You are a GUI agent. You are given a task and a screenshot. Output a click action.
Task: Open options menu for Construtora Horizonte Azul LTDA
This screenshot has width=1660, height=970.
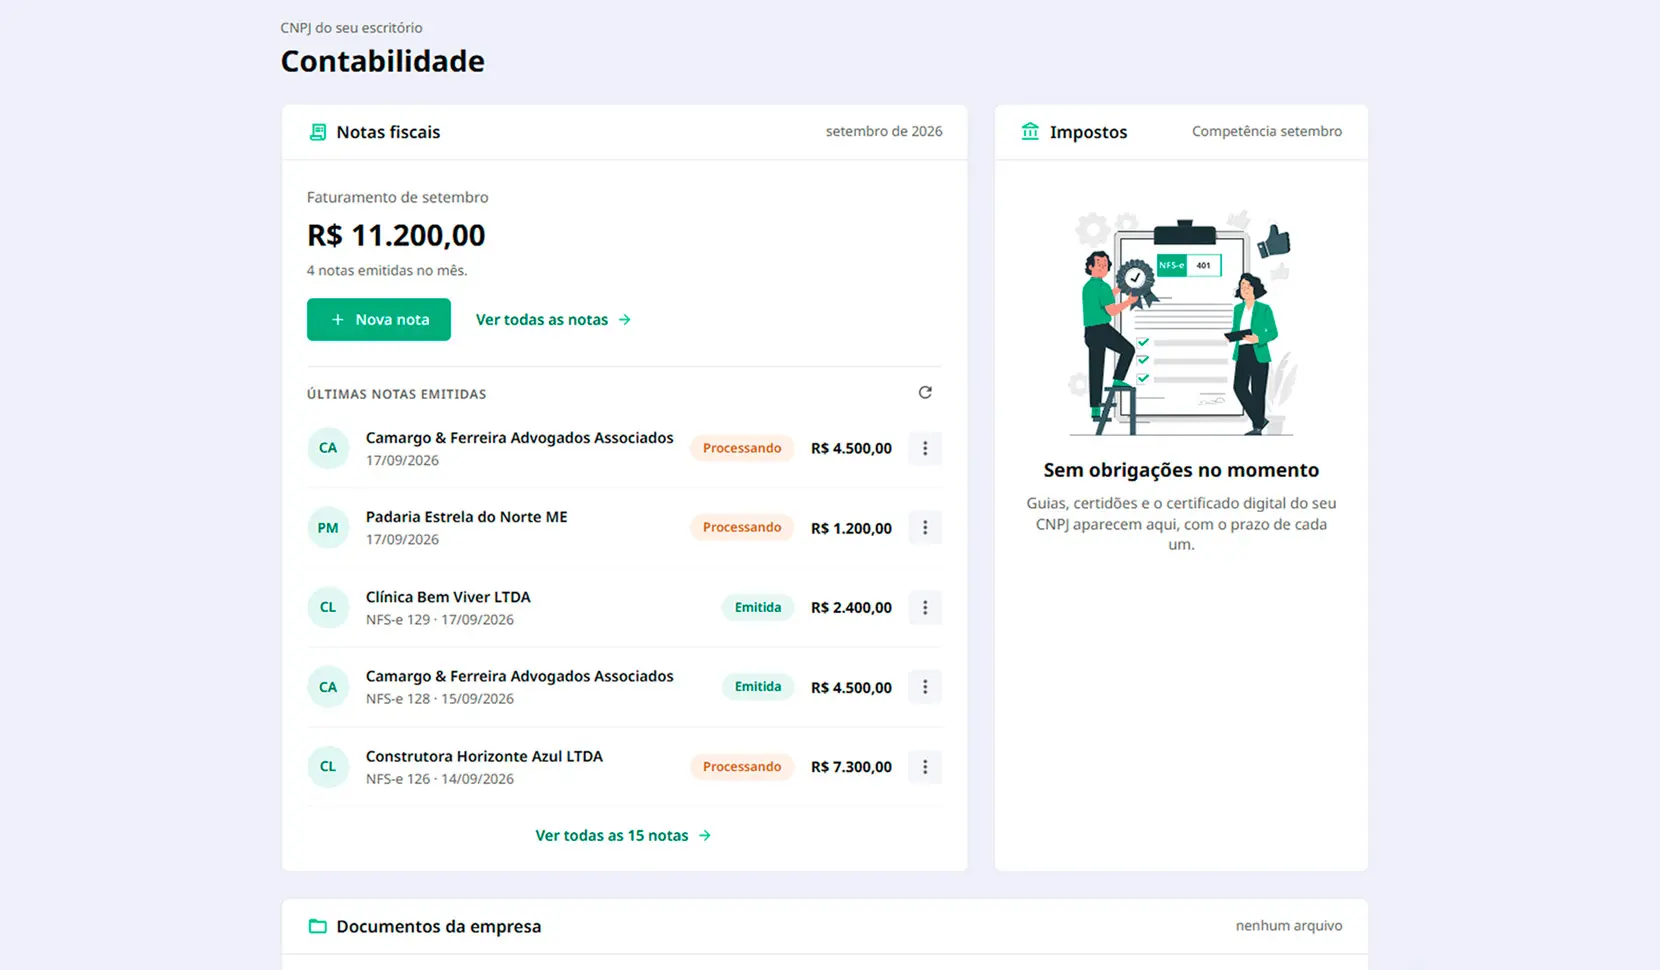925,767
